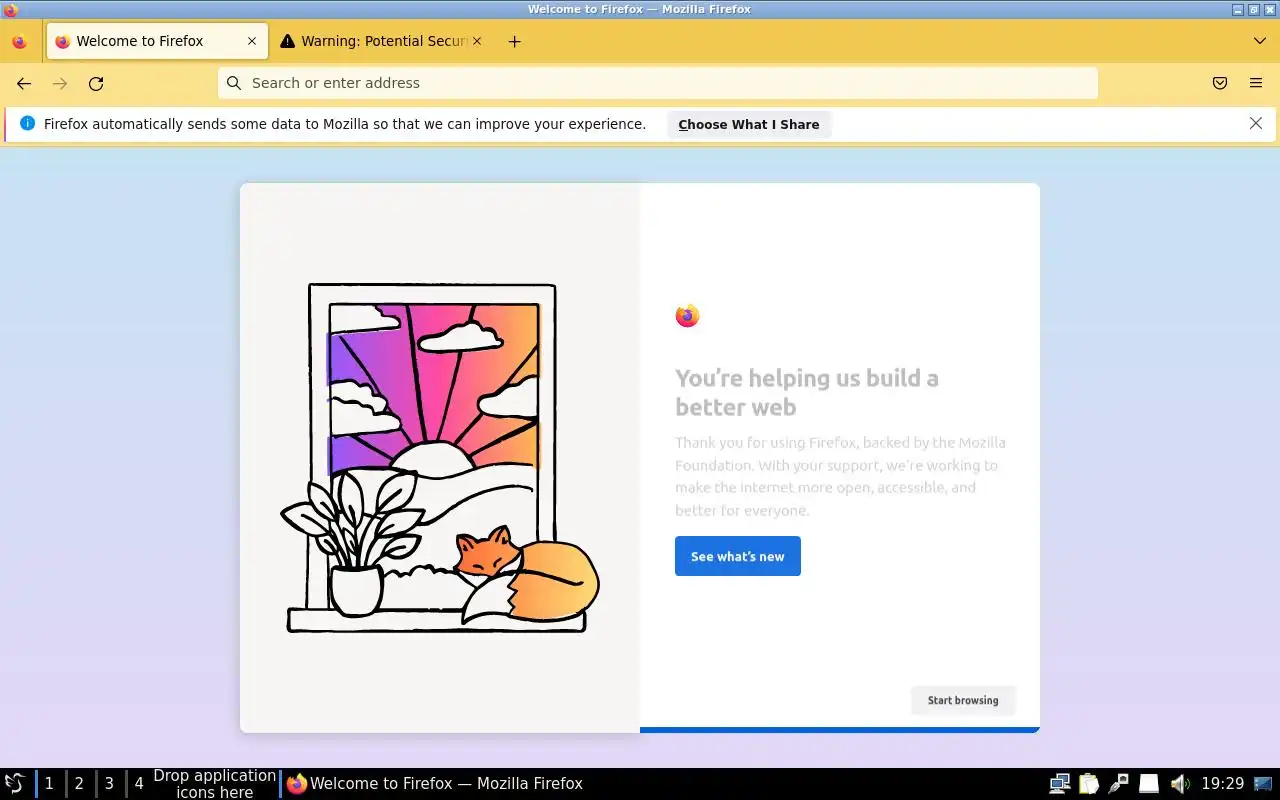The width and height of the screenshot is (1280, 800).
Task: Minimize the Firefox window
Action: (x=1238, y=9)
